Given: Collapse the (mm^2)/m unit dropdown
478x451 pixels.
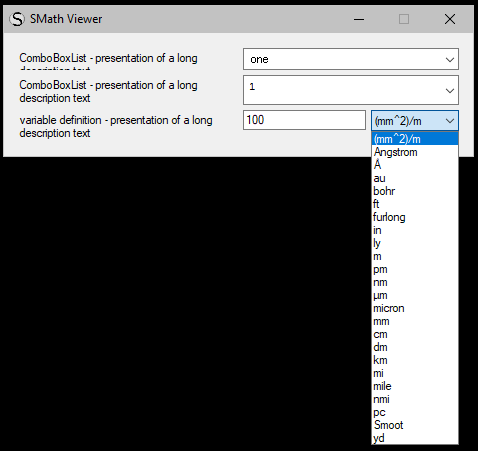Looking at the screenshot, I should click(415, 120).
